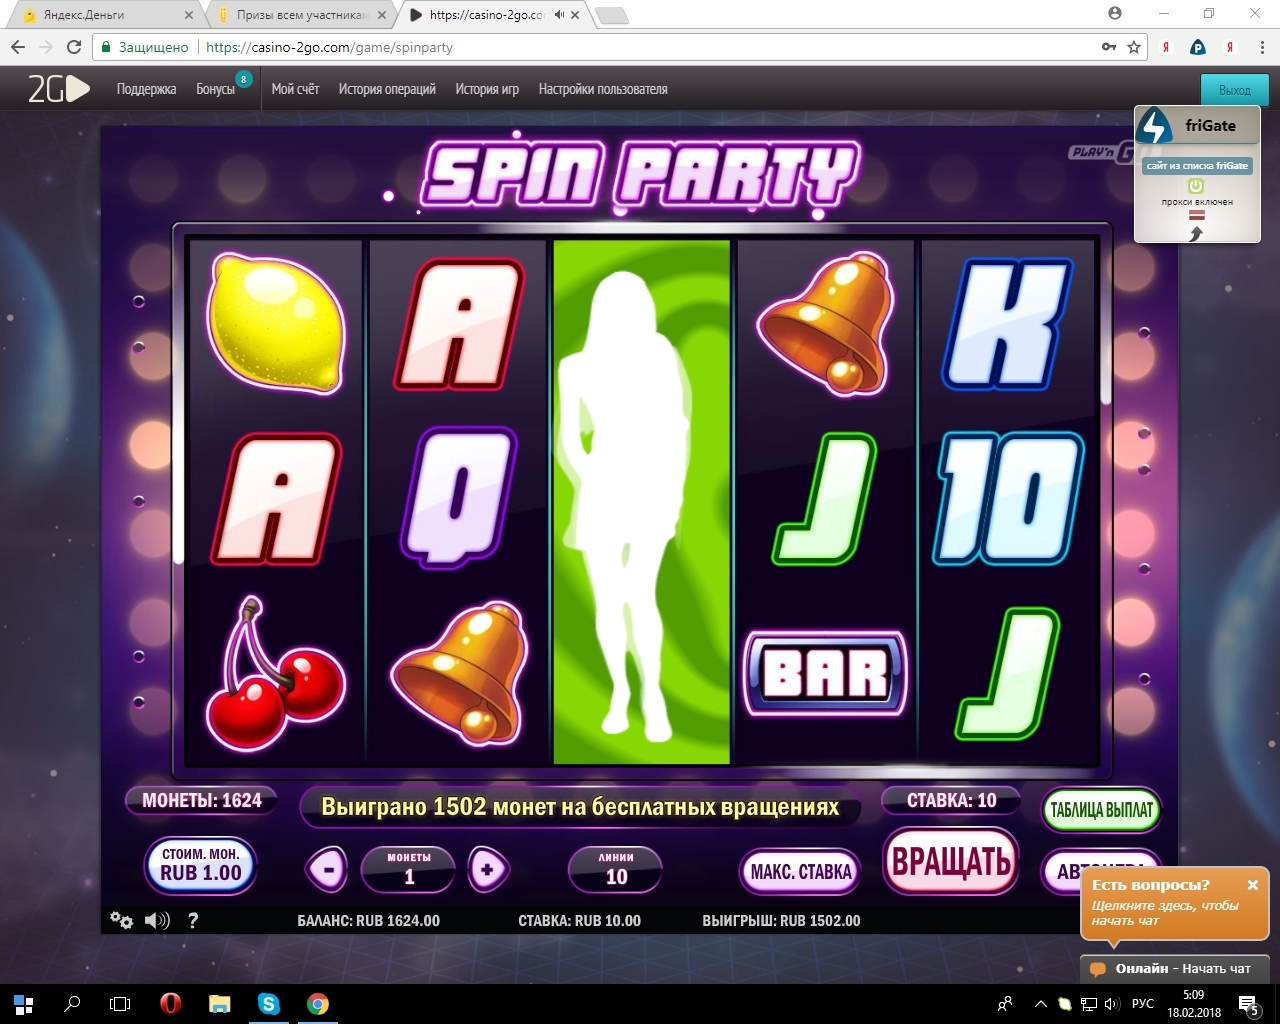
Task: Click cherries symbol on first reel
Action: pyautogui.click(x=274, y=675)
